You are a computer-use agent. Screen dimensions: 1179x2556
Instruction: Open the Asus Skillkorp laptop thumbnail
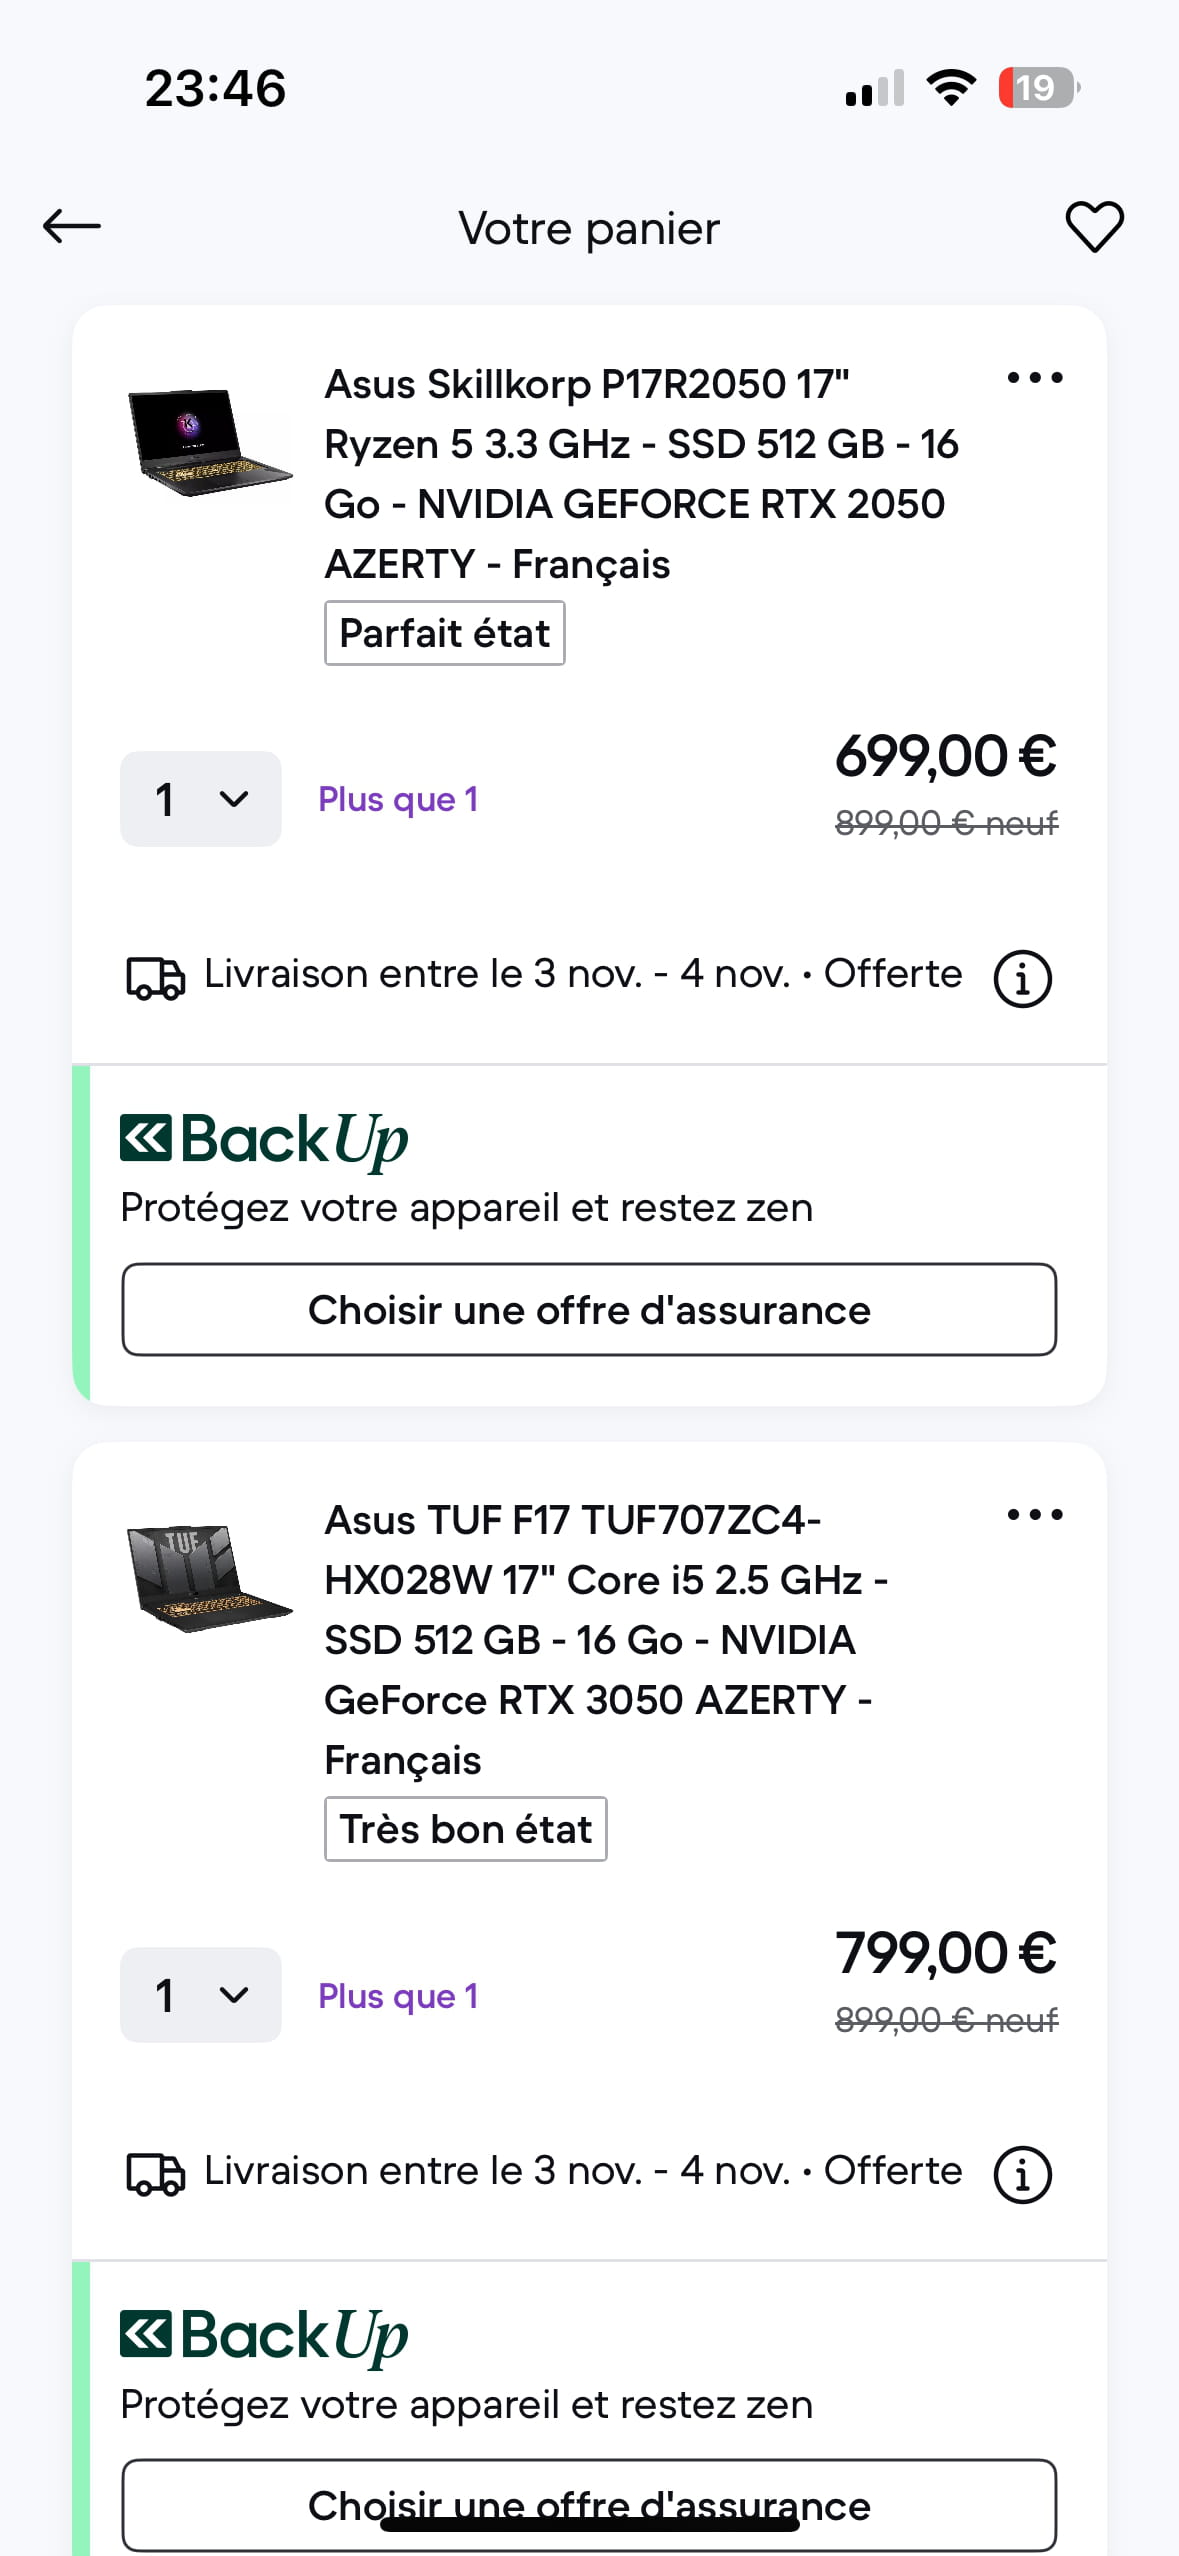209,443
